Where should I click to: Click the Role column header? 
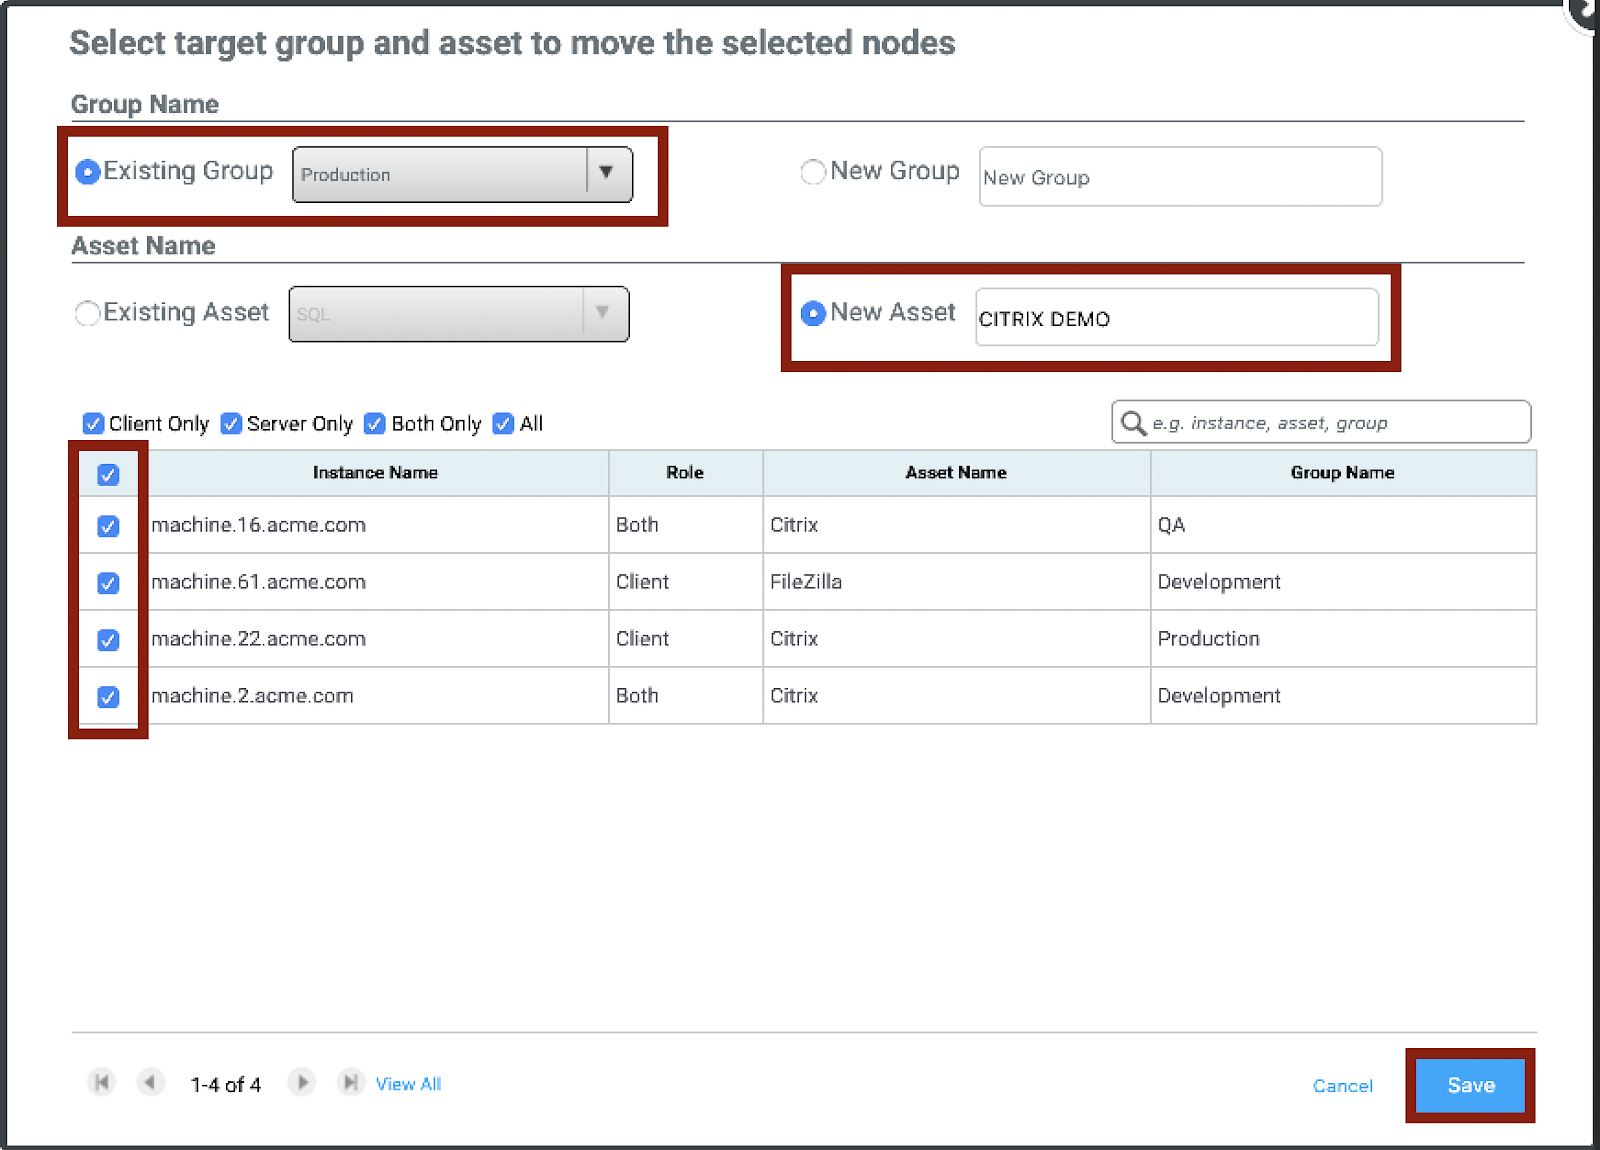point(685,473)
